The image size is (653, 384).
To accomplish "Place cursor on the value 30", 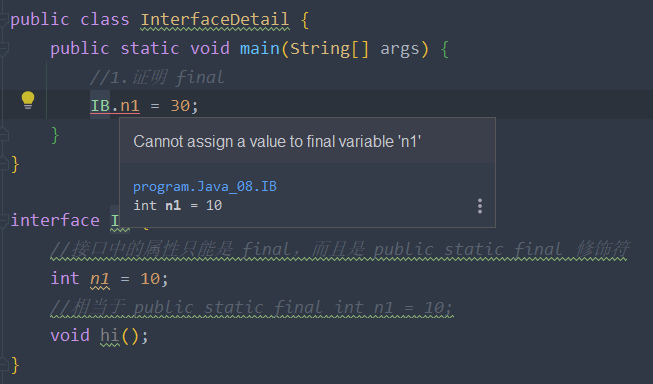I will click(180, 106).
